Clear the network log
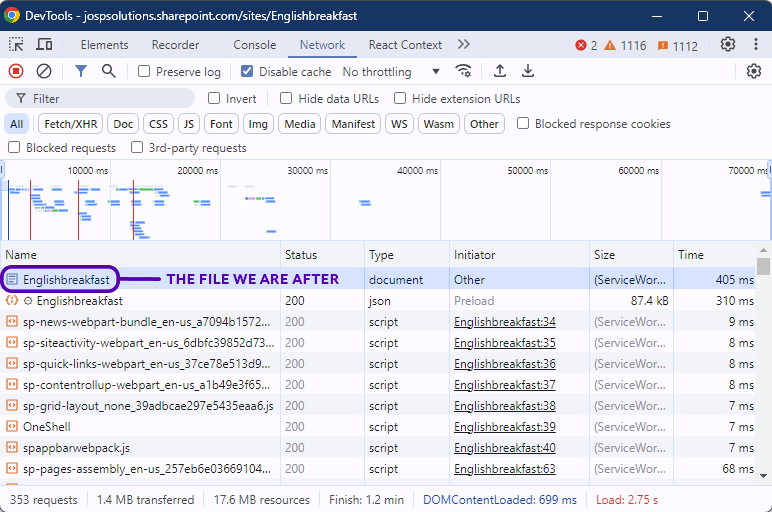Screen dimensions: 772x512 44,71
